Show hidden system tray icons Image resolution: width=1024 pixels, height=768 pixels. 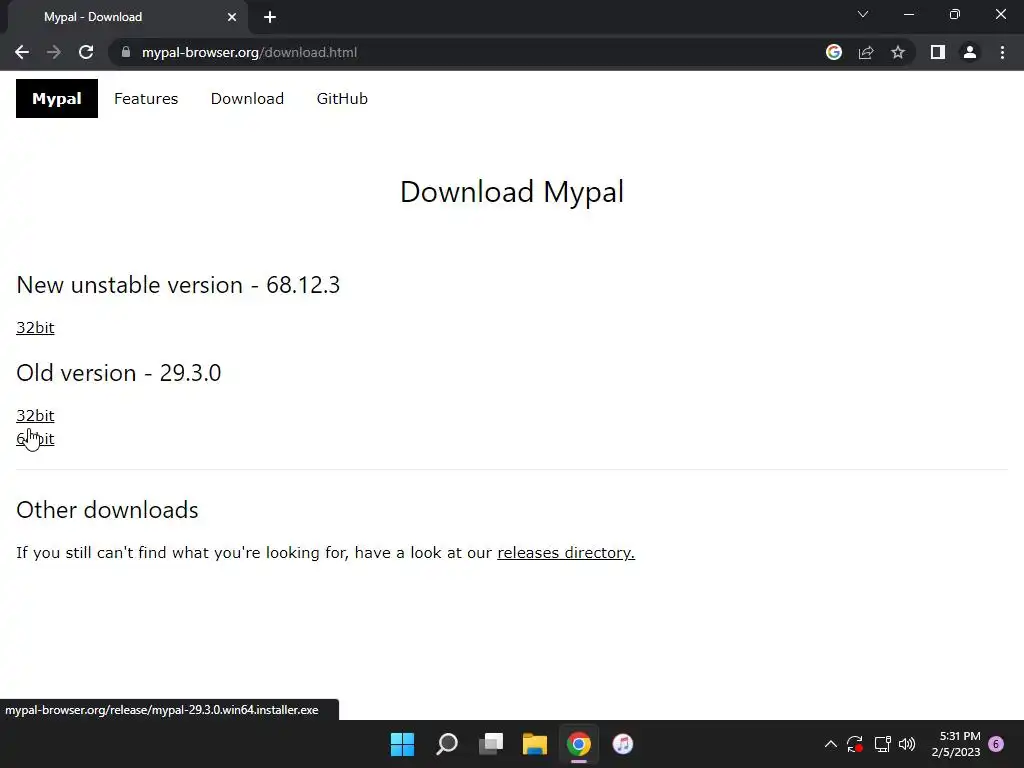(831, 744)
